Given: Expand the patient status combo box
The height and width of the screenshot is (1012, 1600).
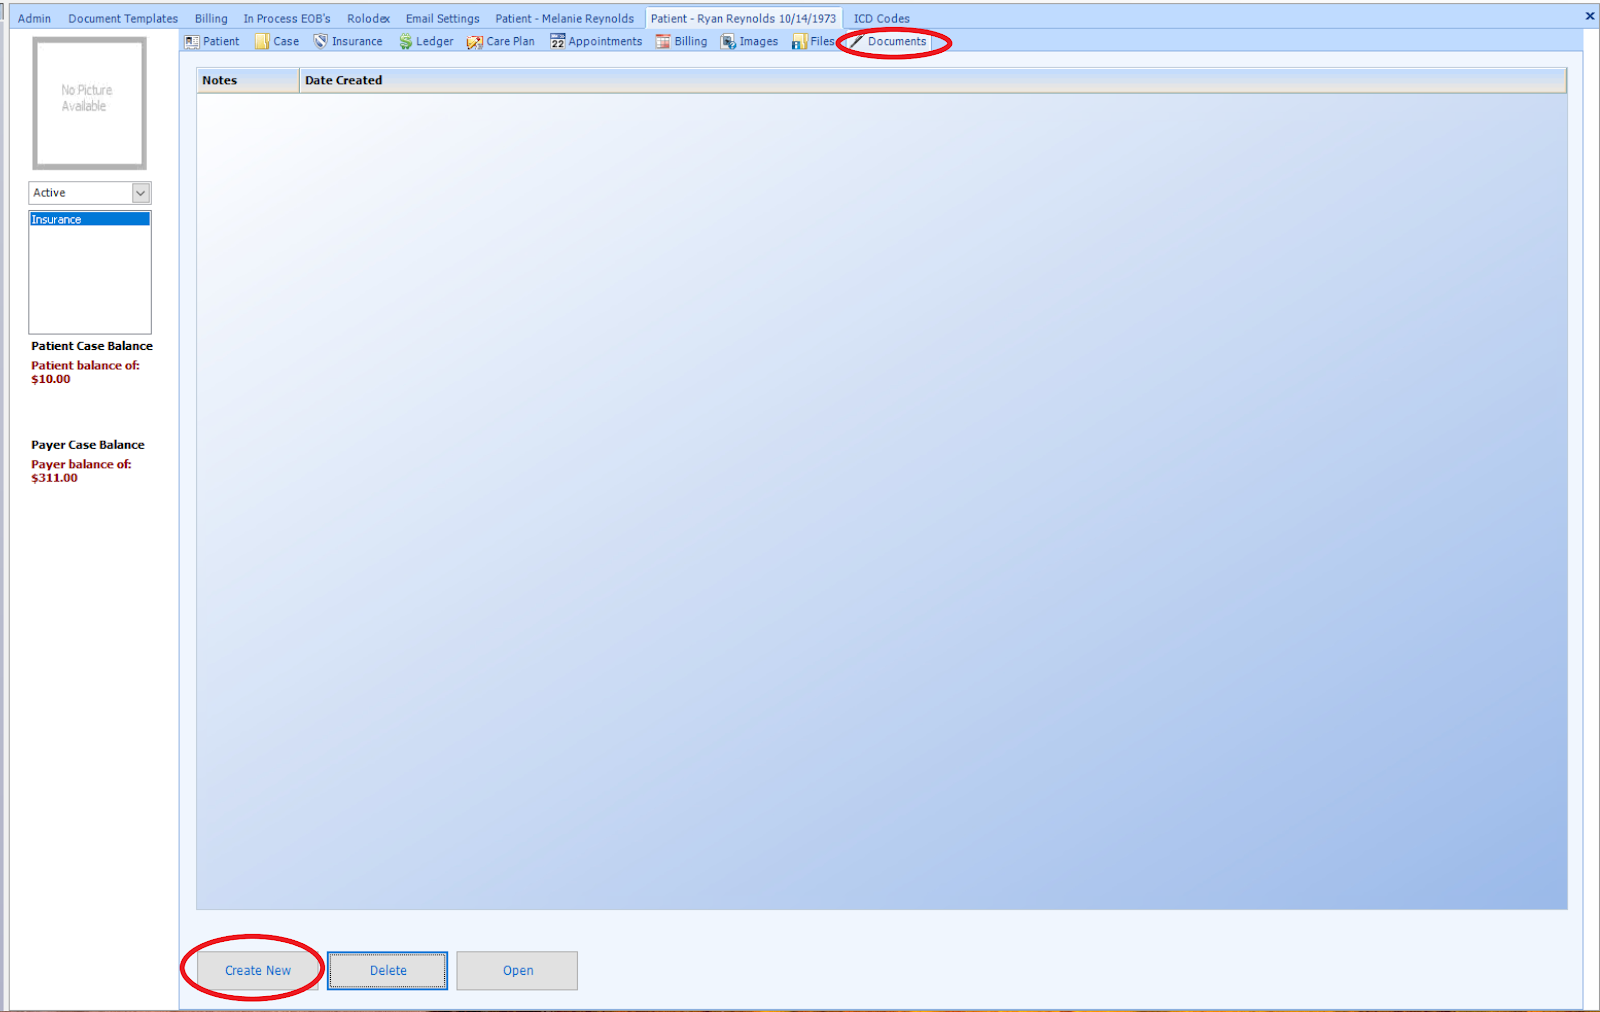Looking at the screenshot, I should pyautogui.click(x=140, y=192).
